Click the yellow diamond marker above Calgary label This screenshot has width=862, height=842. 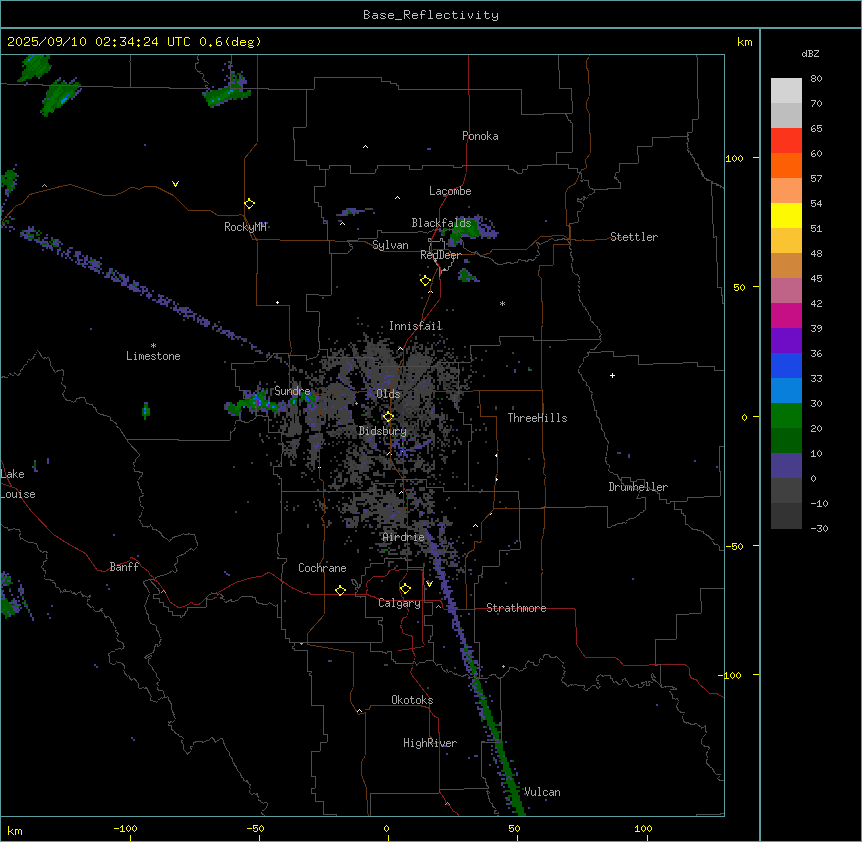pyautogui.click(x=405, y=589)
